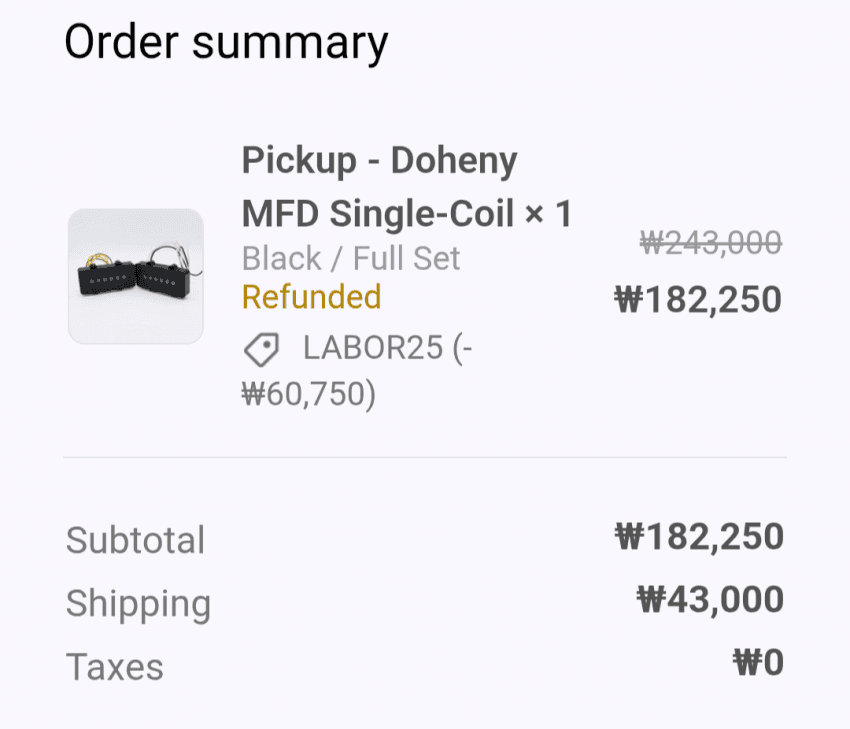The image size is (850, 729).
Task: Click the Order summary heading
Action: 226,43
